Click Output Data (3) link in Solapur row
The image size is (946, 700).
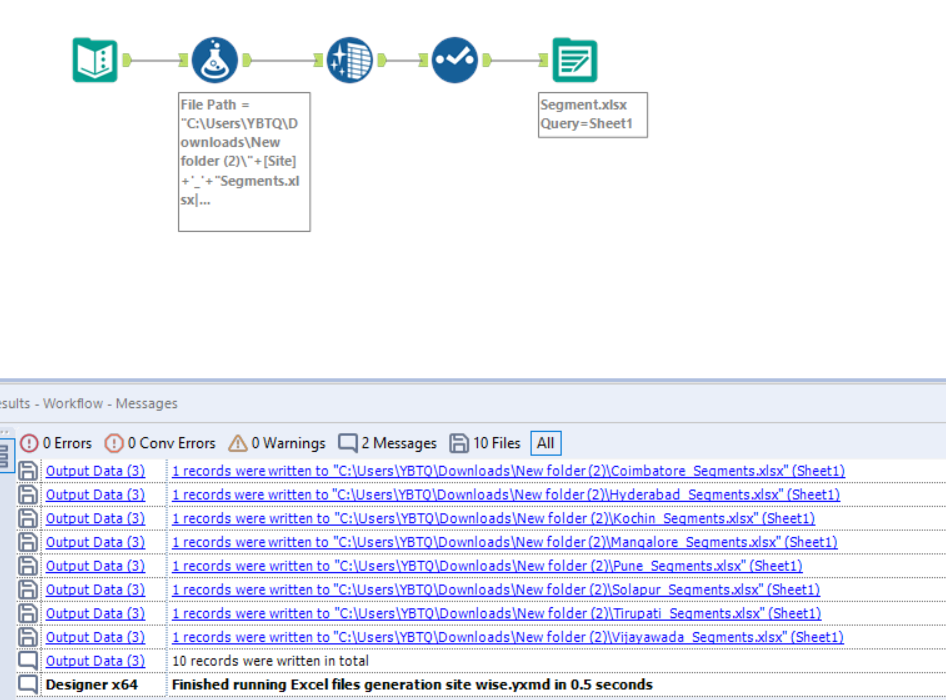point(95,590)
